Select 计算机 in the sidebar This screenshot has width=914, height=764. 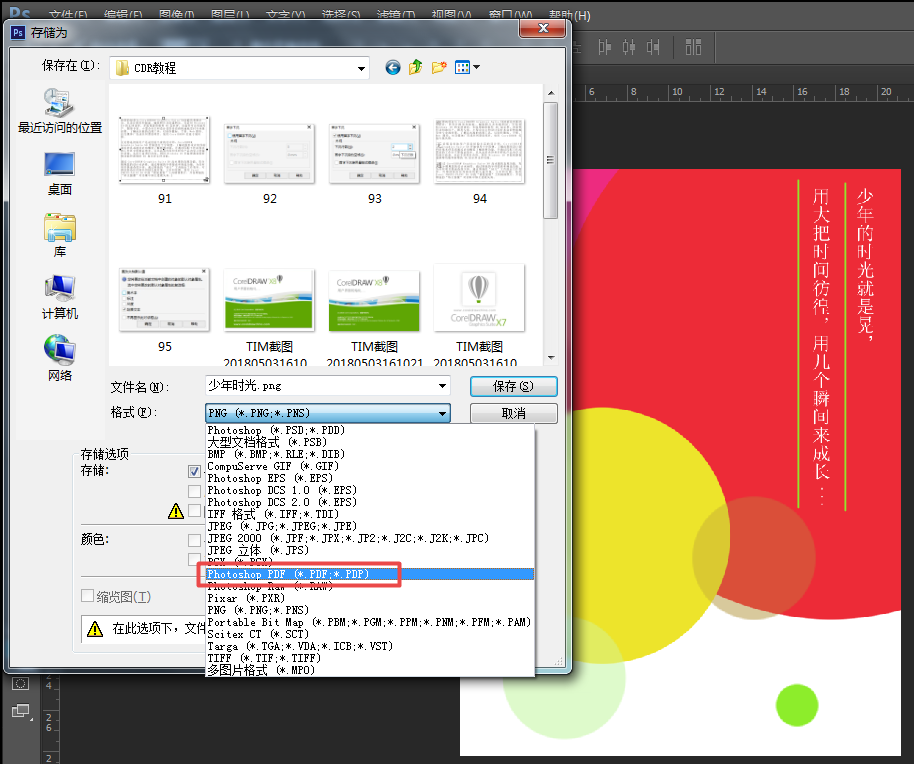coord(58,293)
